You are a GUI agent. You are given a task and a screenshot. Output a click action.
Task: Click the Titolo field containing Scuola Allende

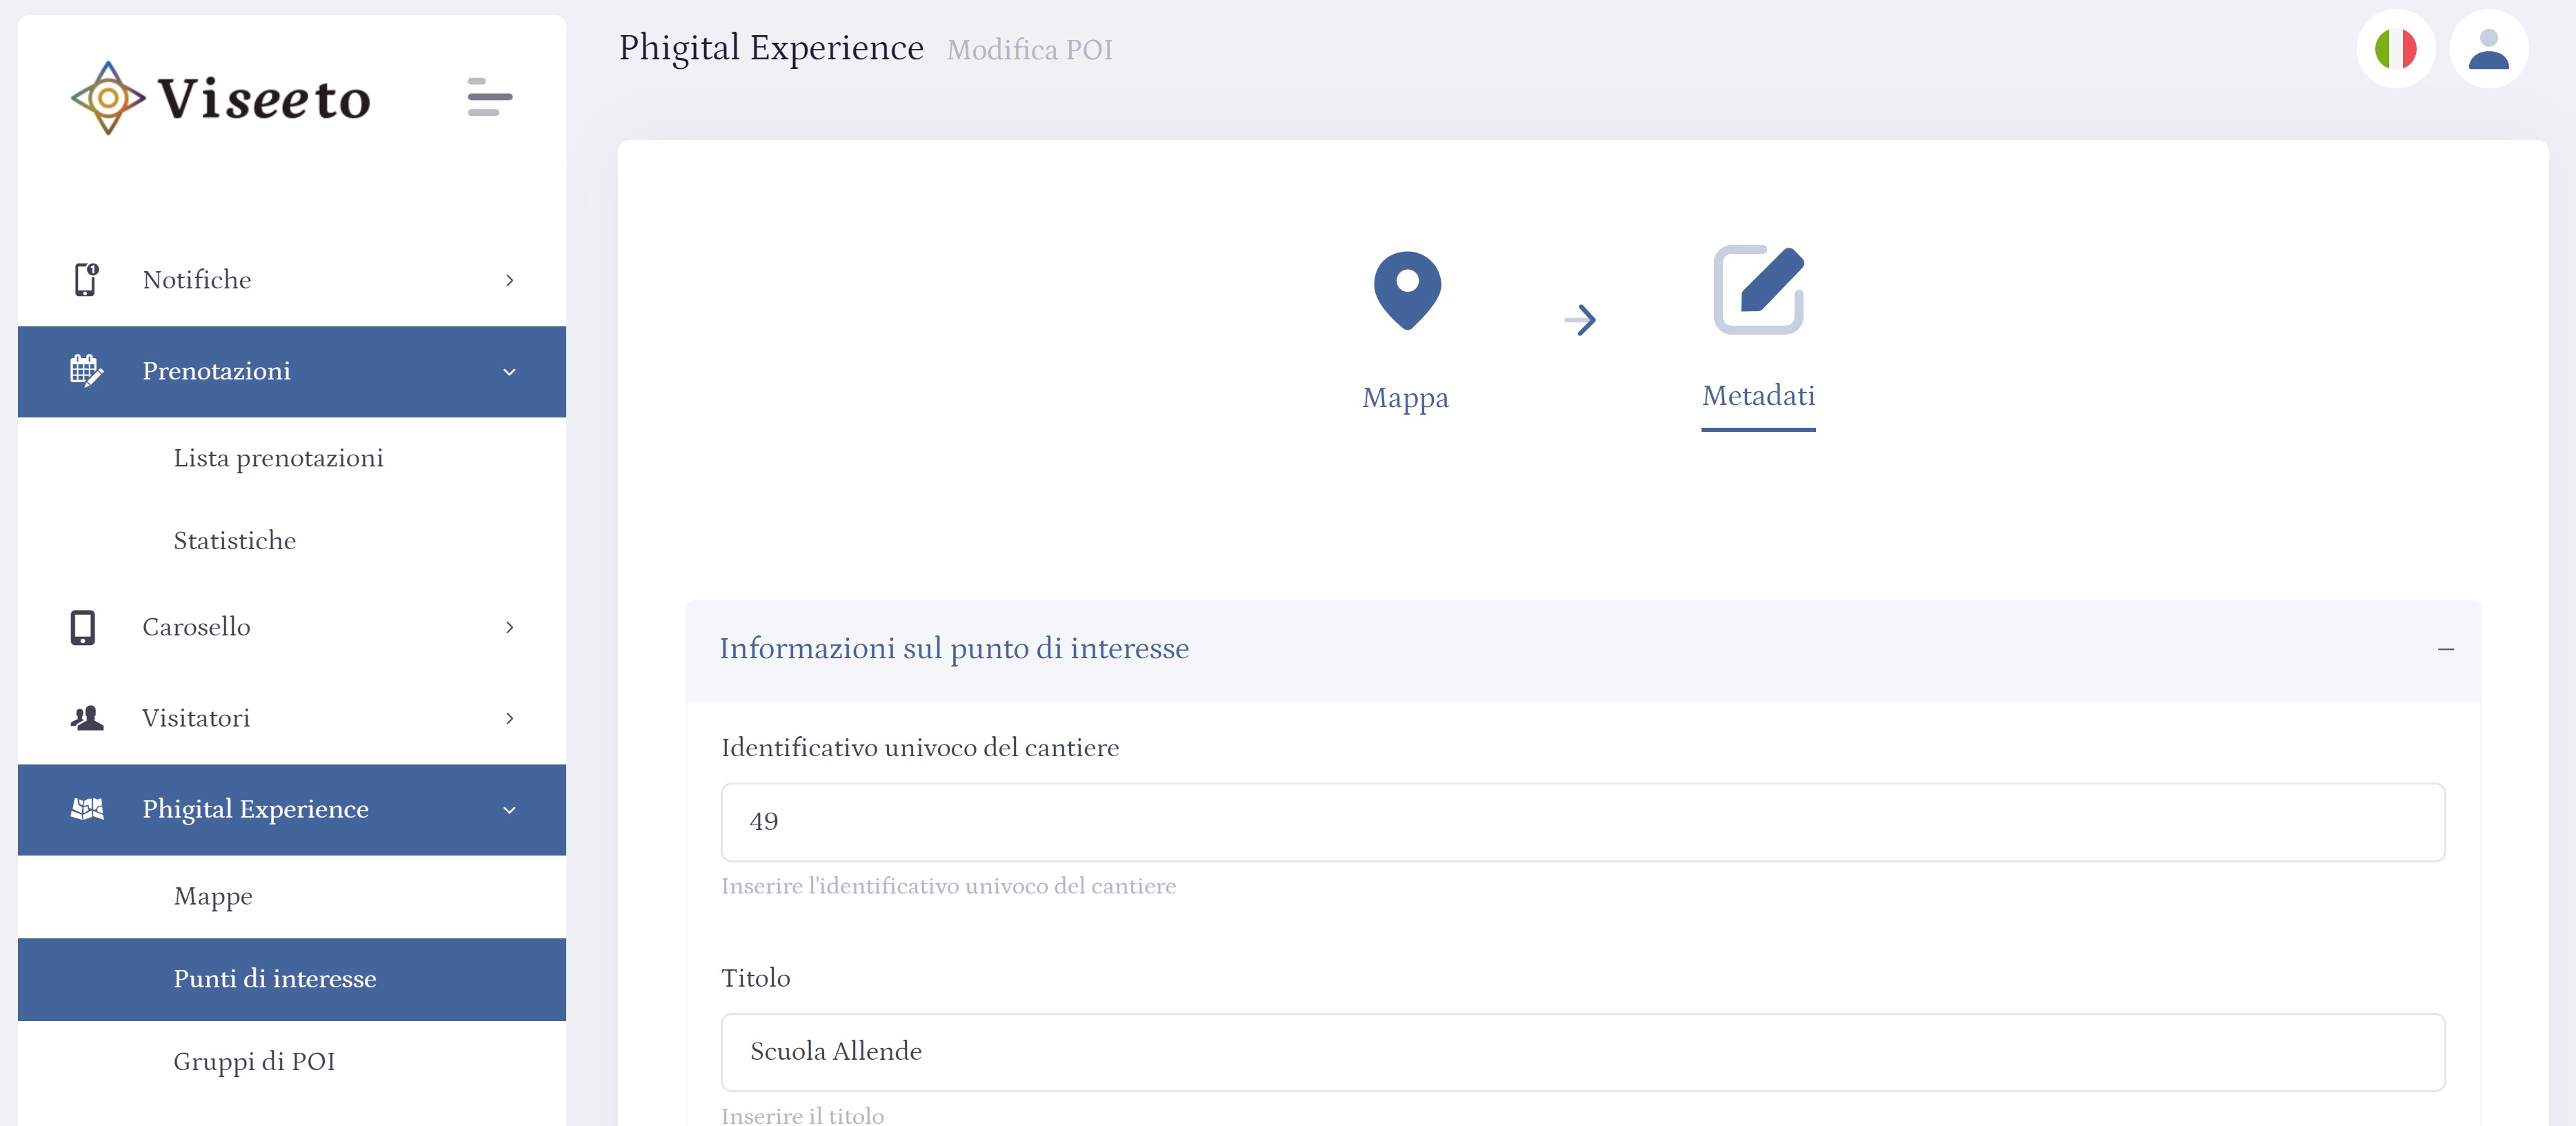[1582, 1051]
